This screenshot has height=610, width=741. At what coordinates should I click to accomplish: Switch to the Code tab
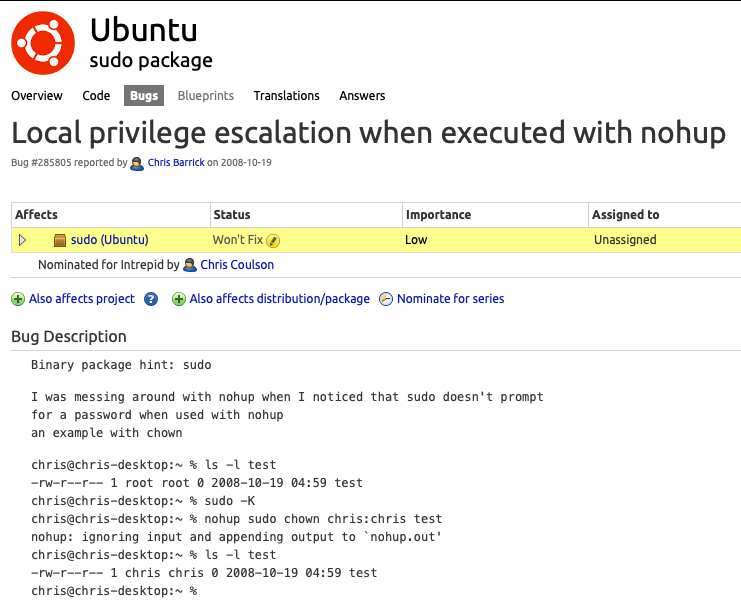pos(96,95)
